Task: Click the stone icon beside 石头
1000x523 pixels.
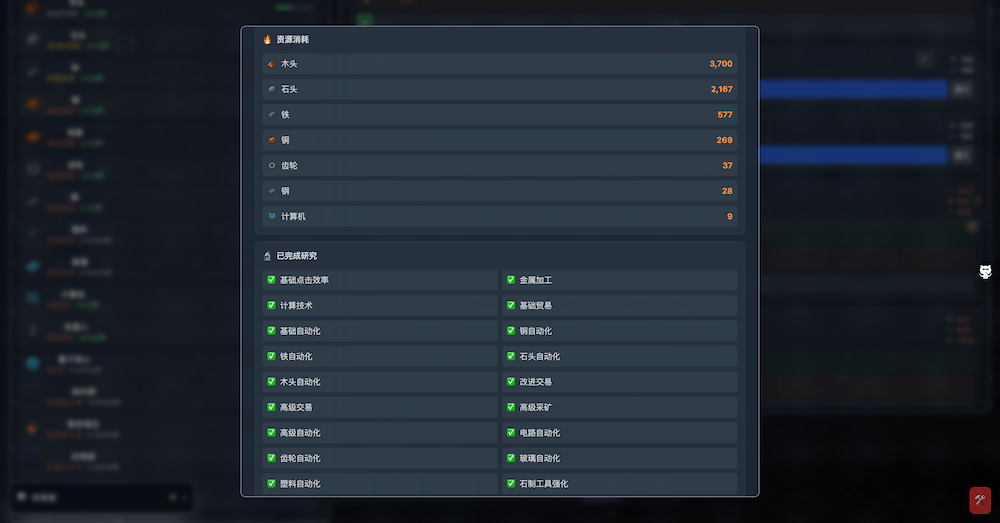Action: 271,89
